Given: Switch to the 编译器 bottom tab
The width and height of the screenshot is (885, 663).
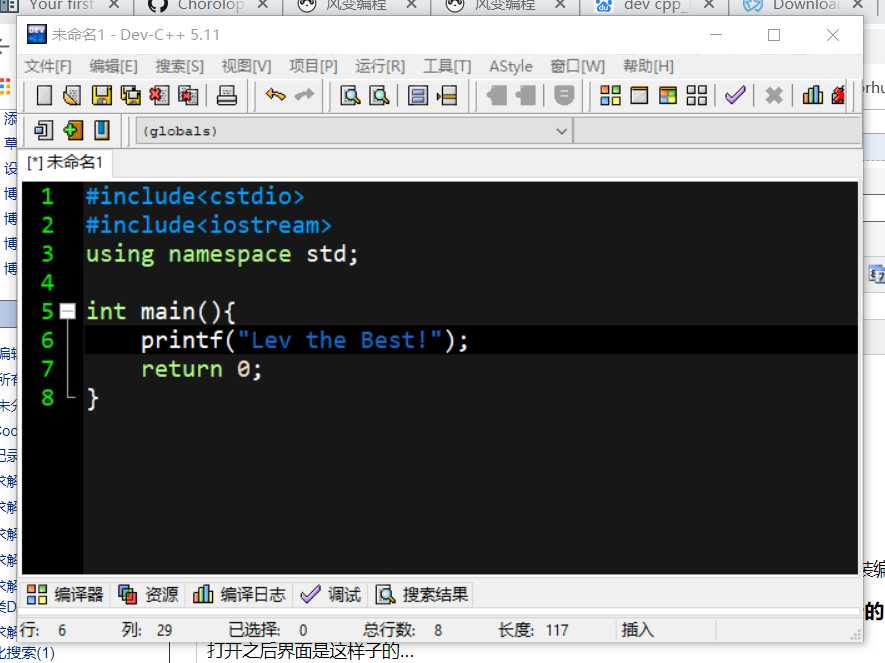Looking at the screenshot, I should (65, 594).
